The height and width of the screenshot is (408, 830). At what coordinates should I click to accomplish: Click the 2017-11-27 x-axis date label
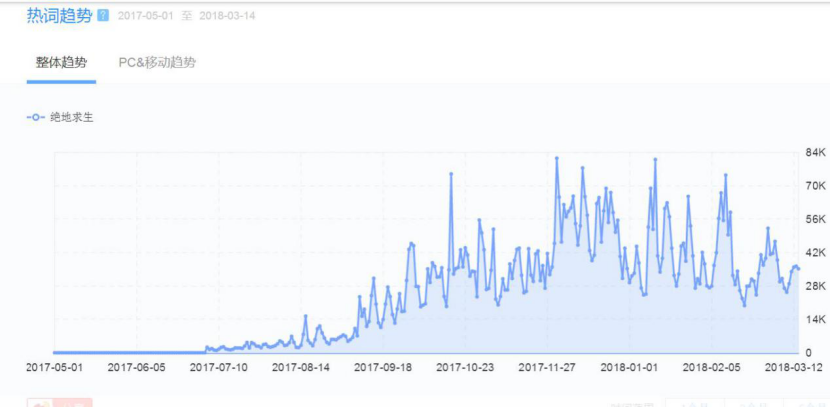546,367
